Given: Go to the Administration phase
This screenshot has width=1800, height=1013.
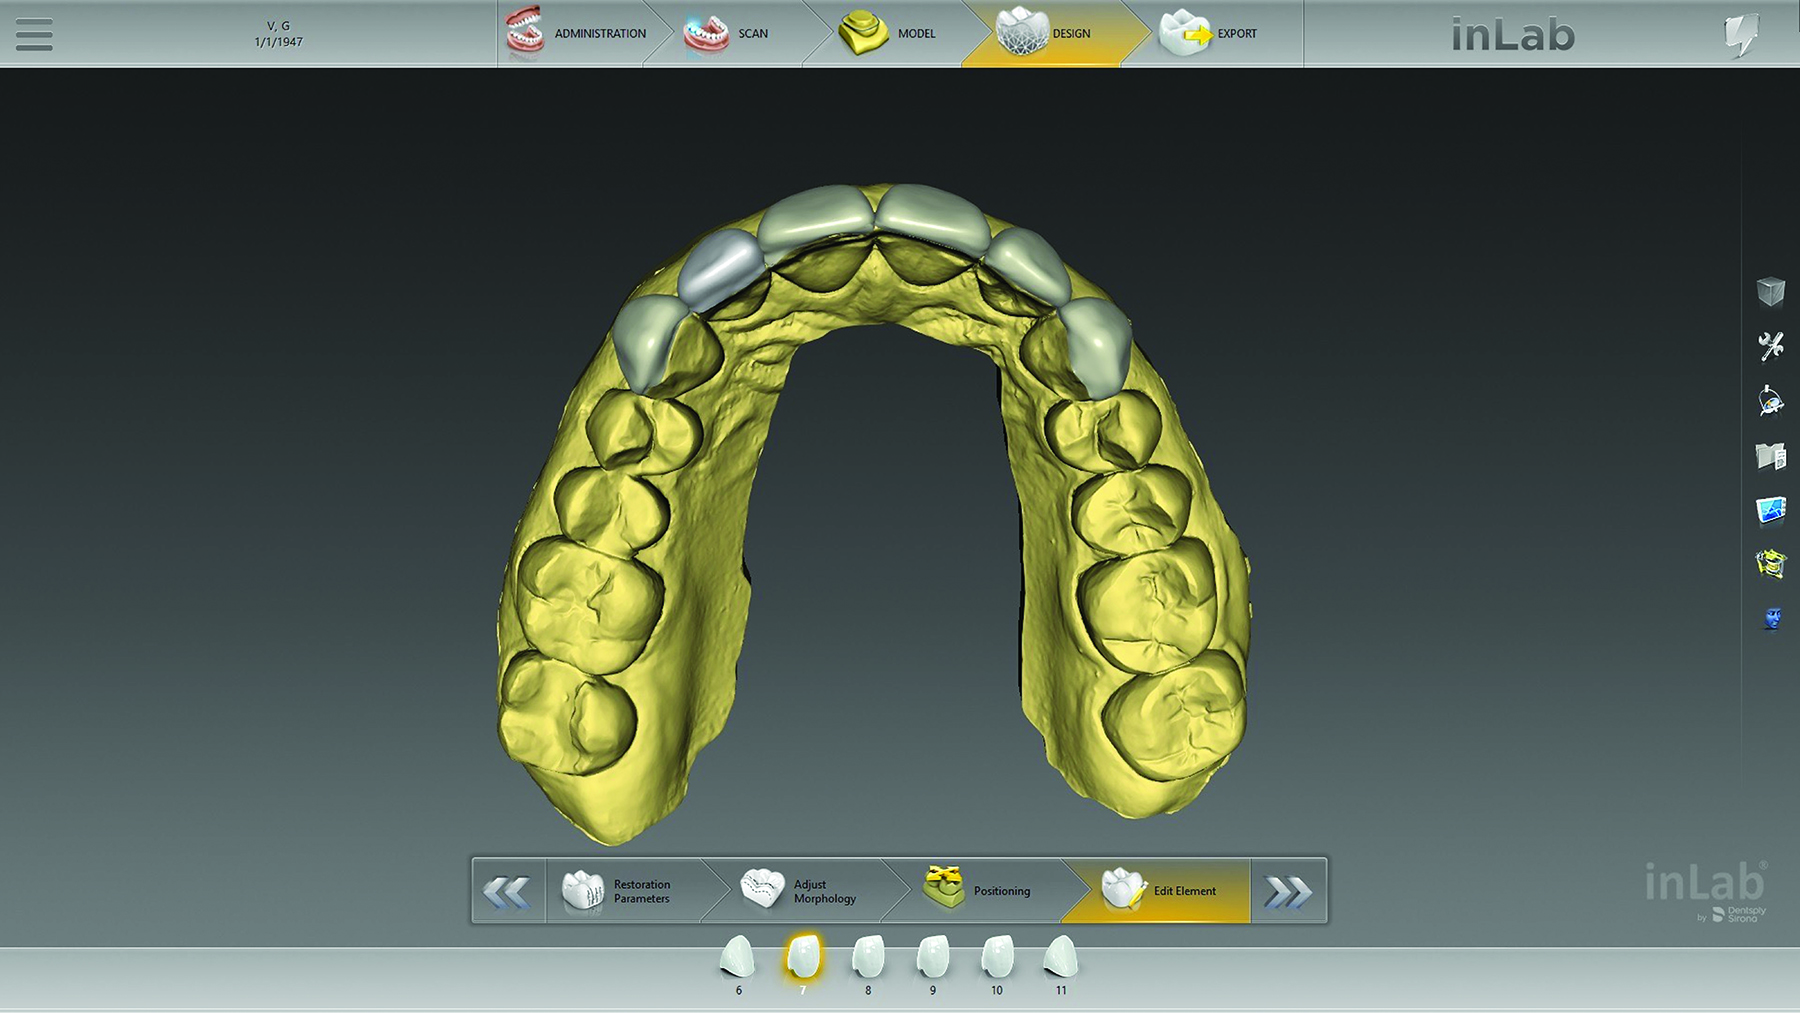Looking at the screenshot, I should tap(576, 33).
